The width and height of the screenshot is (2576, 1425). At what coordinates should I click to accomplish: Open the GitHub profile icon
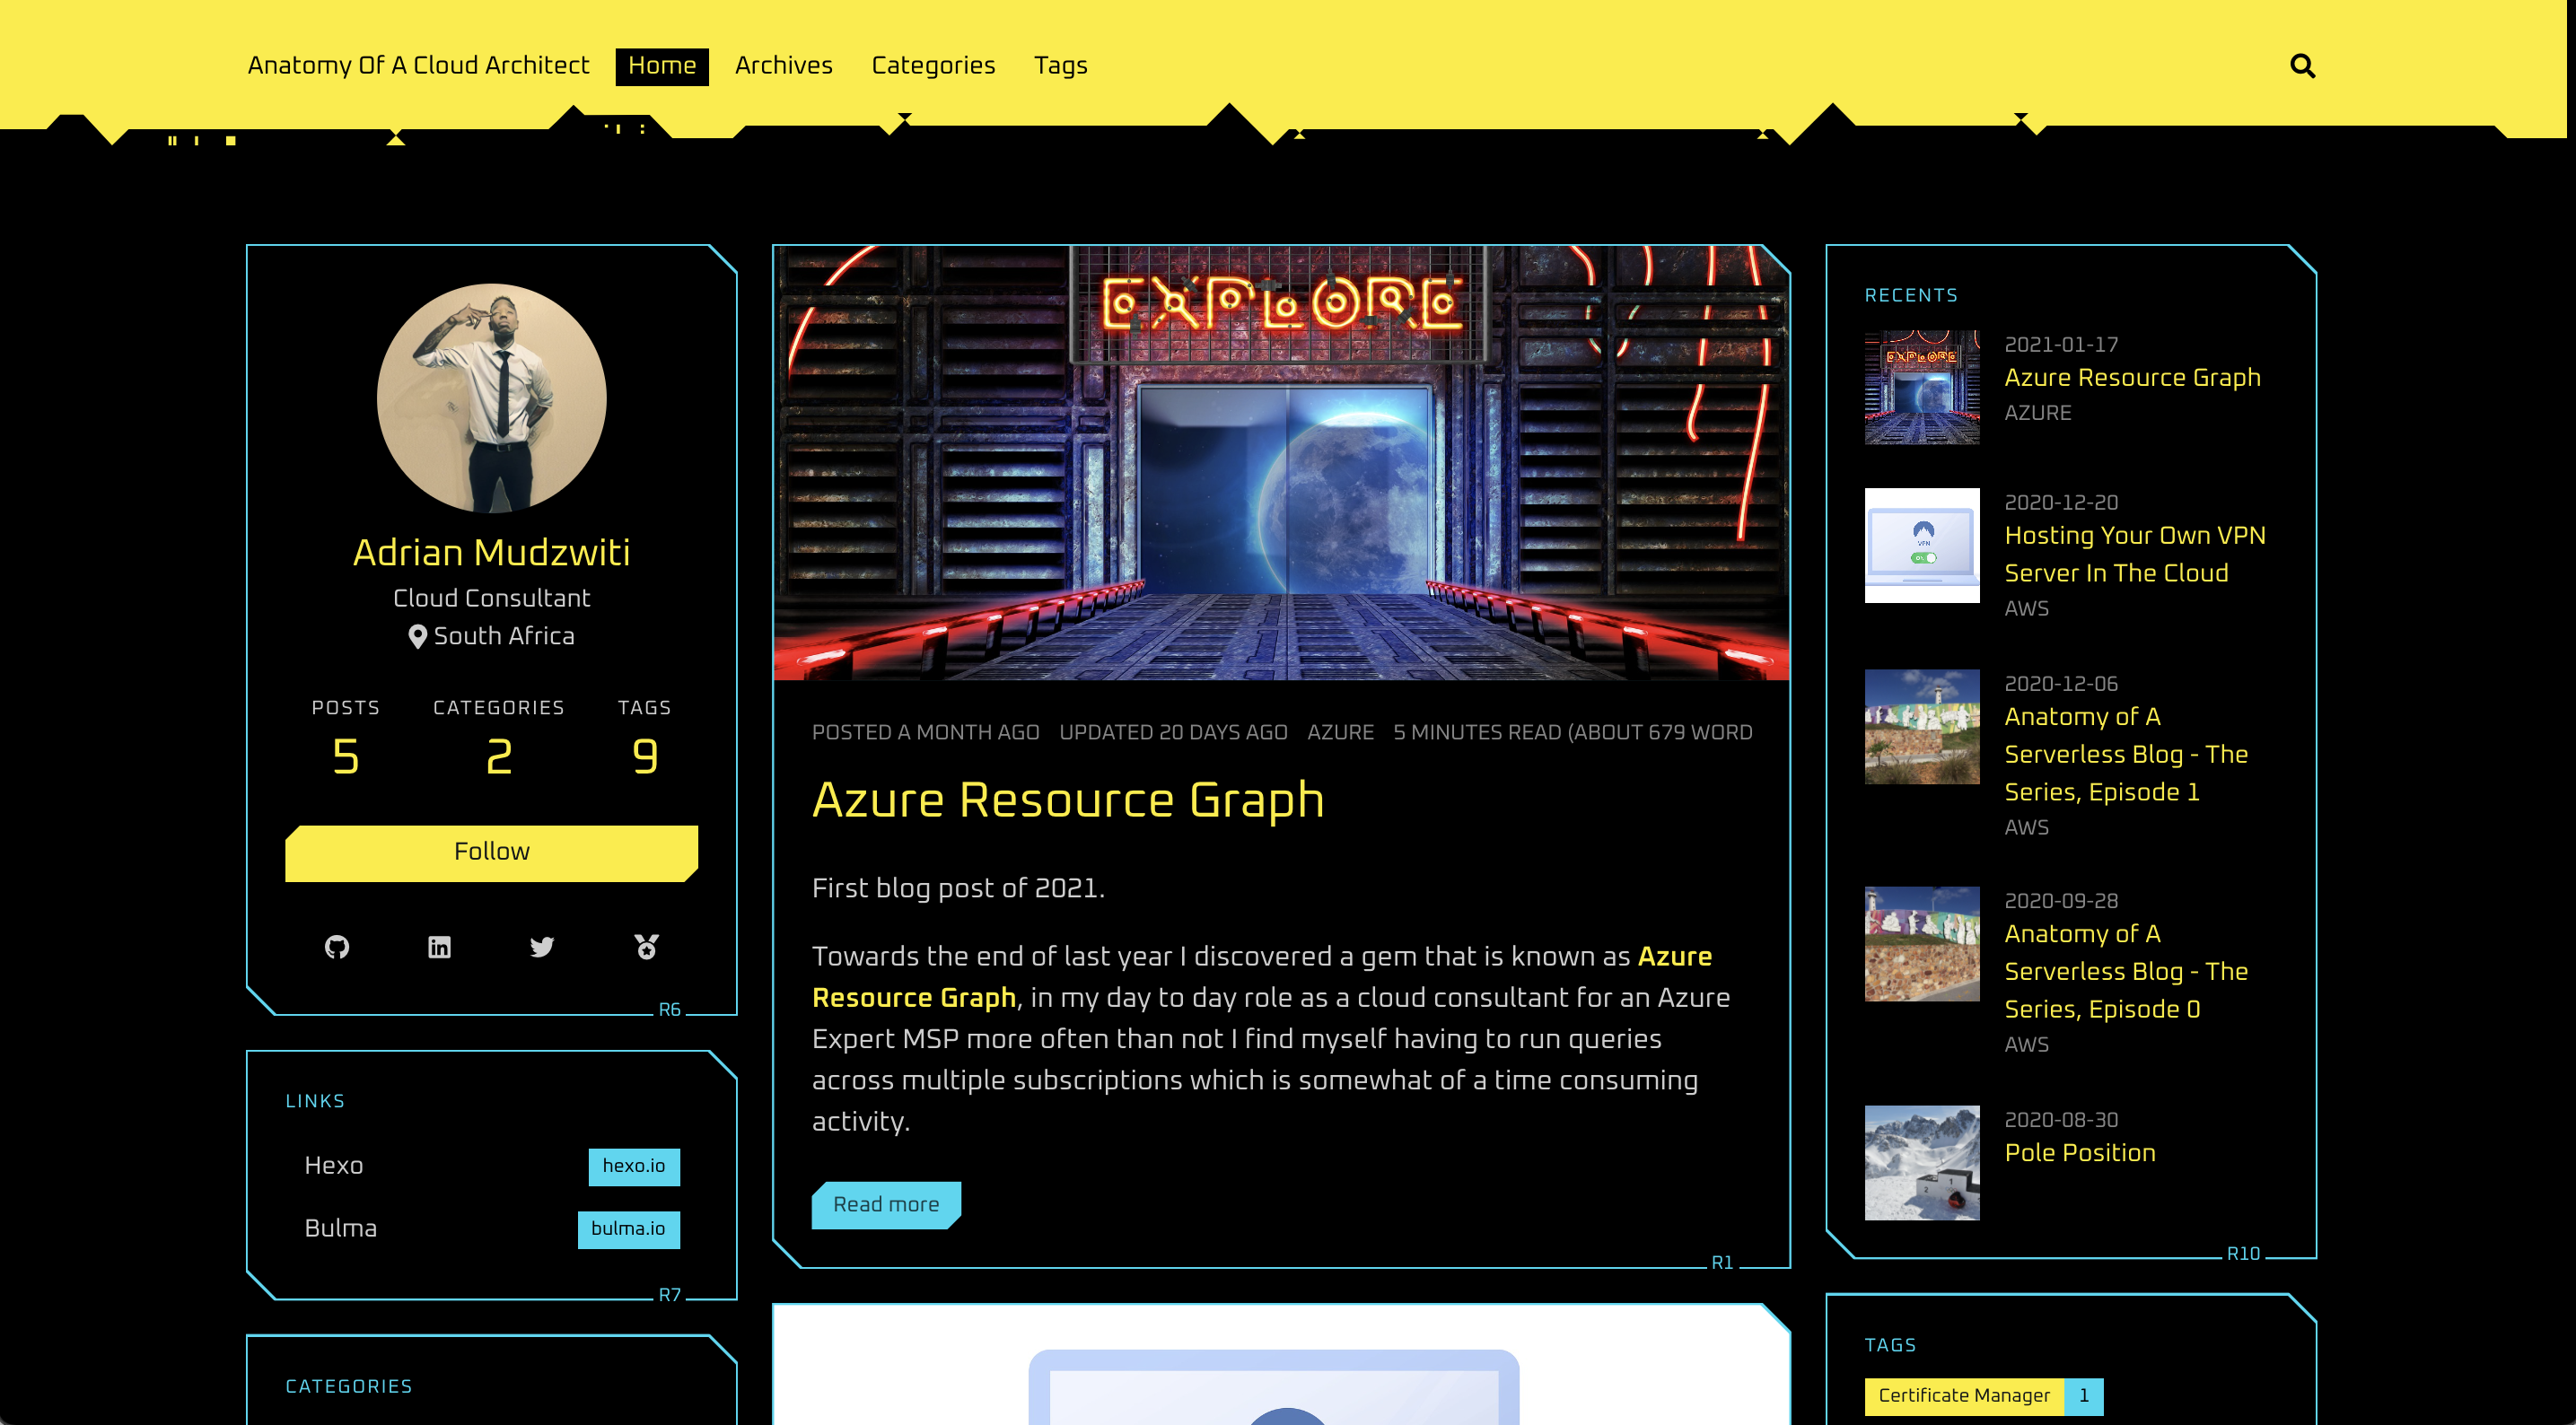[x=337, y=946]
